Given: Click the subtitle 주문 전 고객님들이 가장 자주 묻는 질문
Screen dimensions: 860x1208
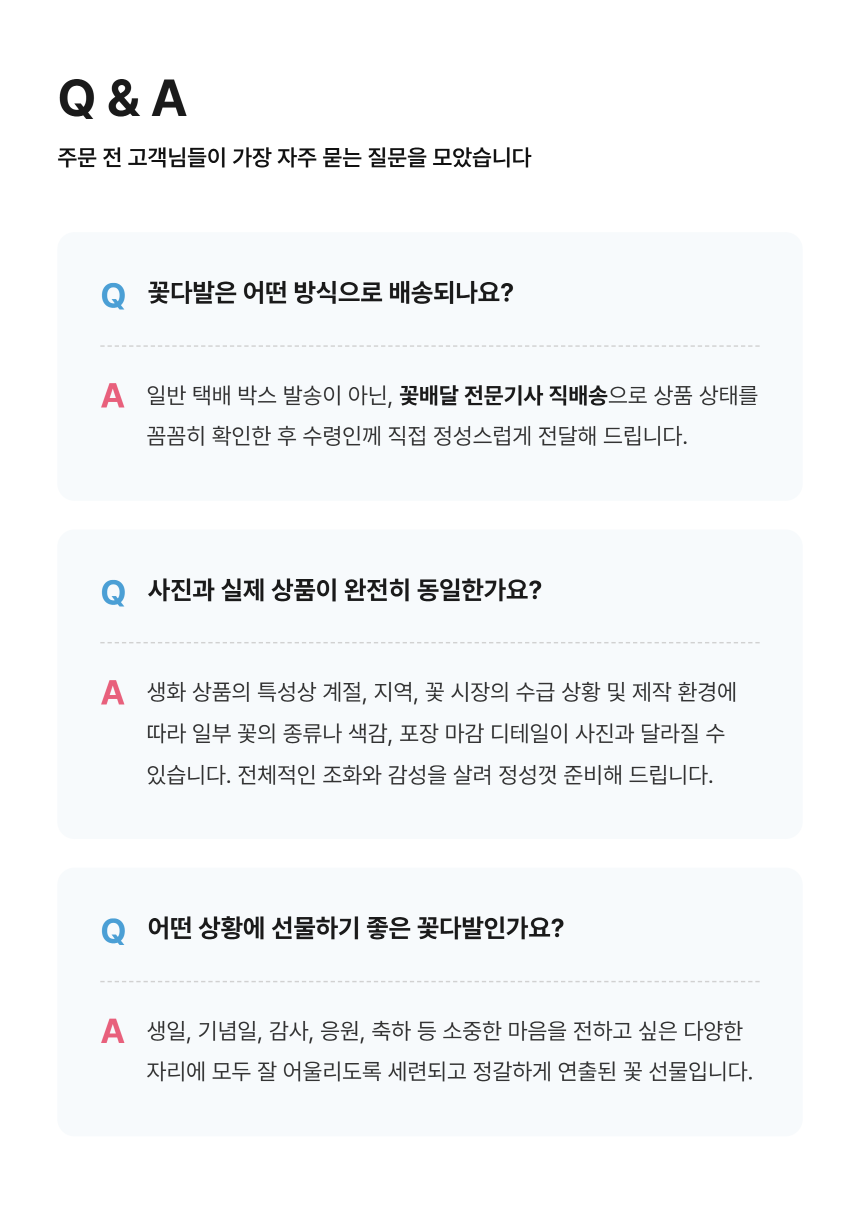Looking at the screenshot, I should point(294,157).
